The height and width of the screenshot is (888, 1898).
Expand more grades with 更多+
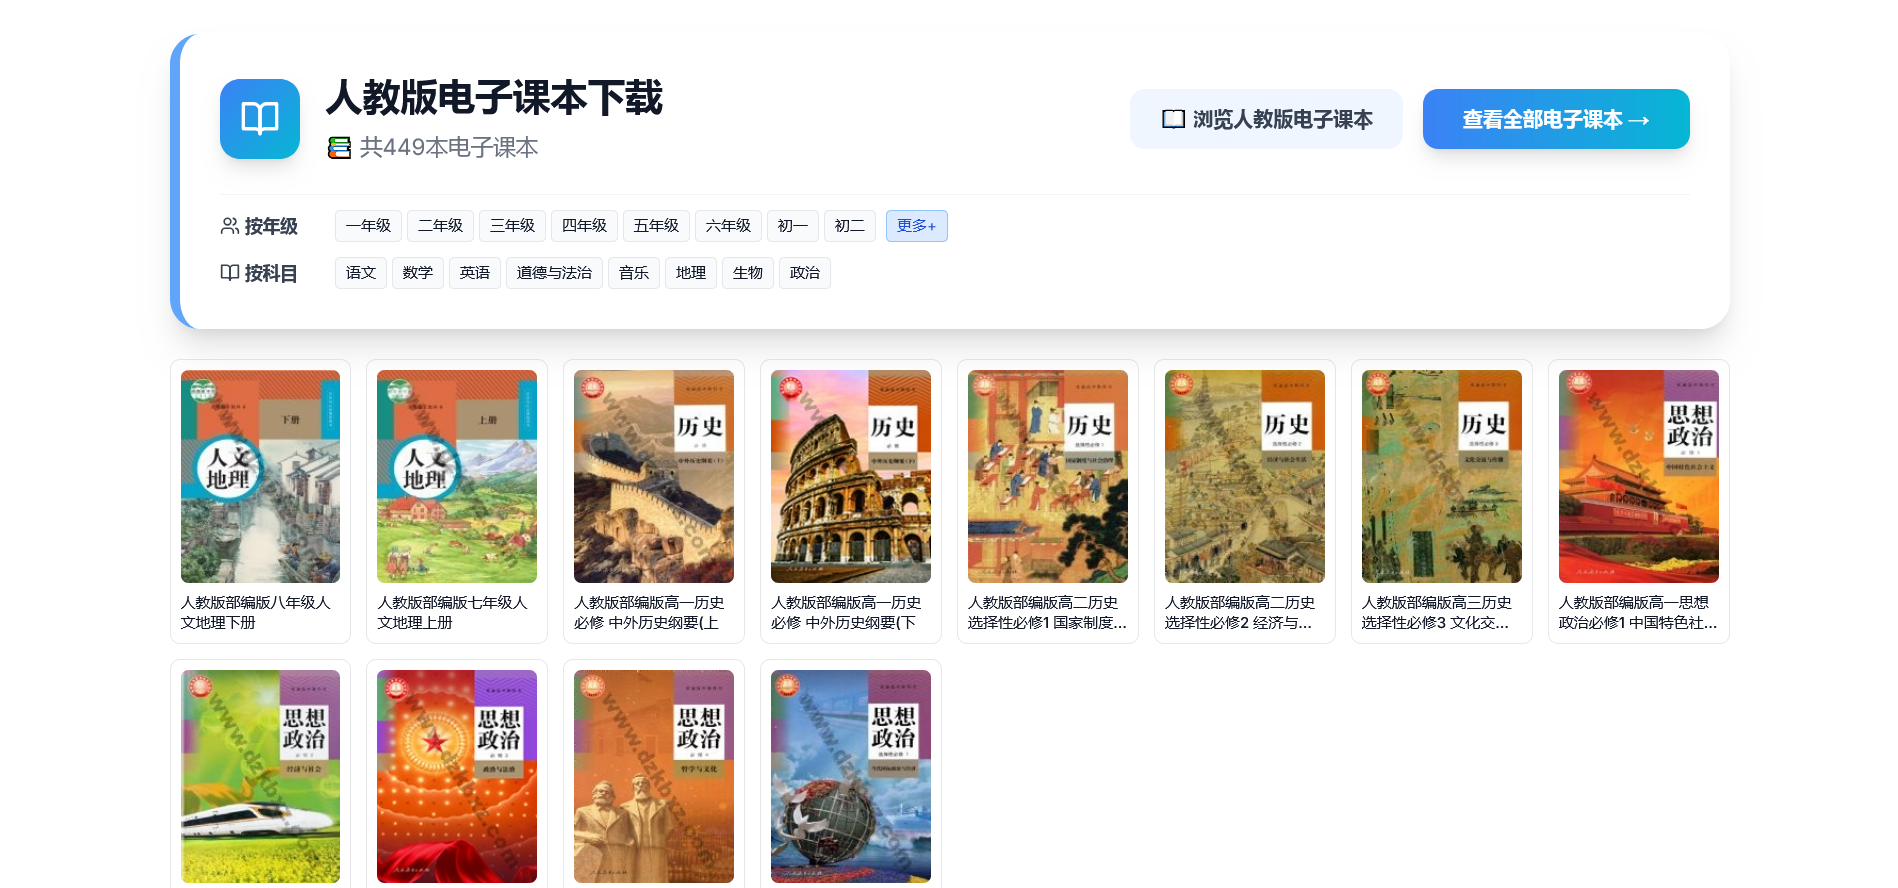pyautogui.click(x=916, y=226)
